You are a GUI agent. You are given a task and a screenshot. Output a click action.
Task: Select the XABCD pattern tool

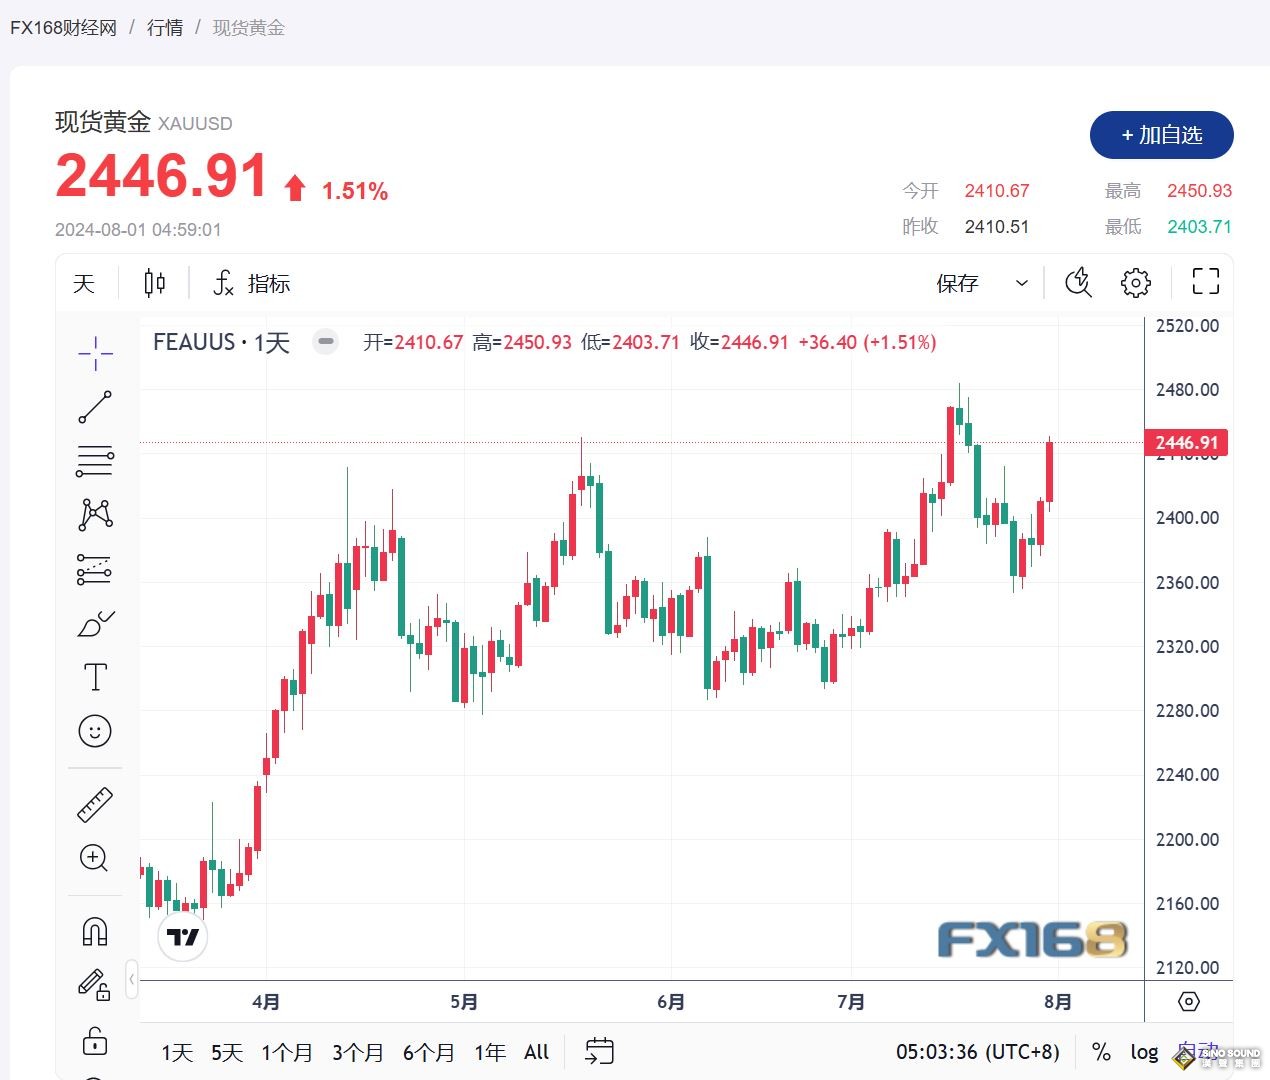[x=95, y=515]
